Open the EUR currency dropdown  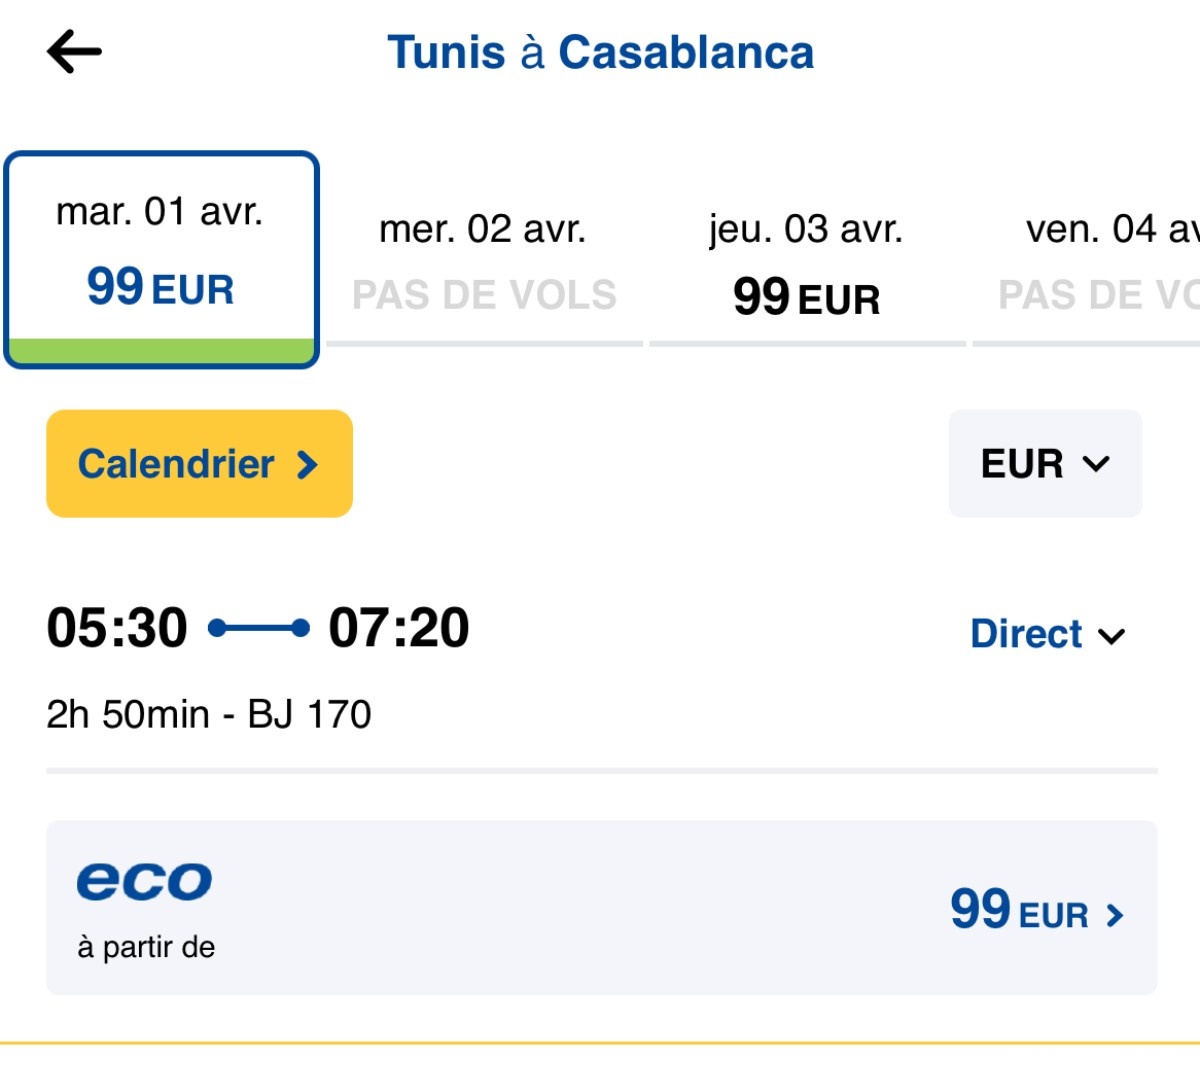pos(1045,464)
